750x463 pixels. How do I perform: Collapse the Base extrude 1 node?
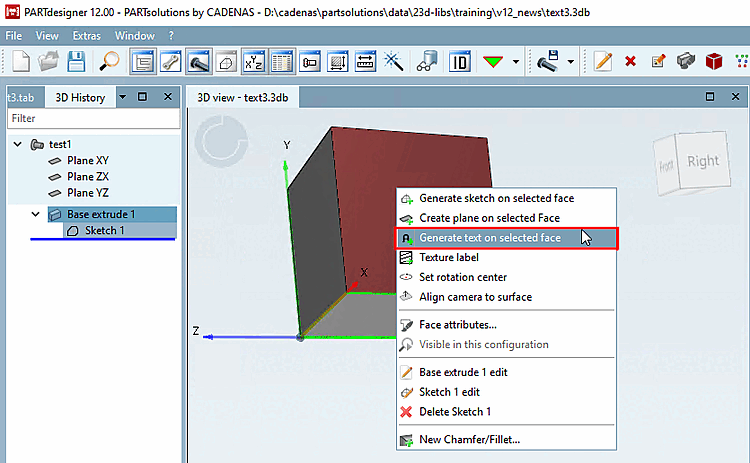[35, 214]
